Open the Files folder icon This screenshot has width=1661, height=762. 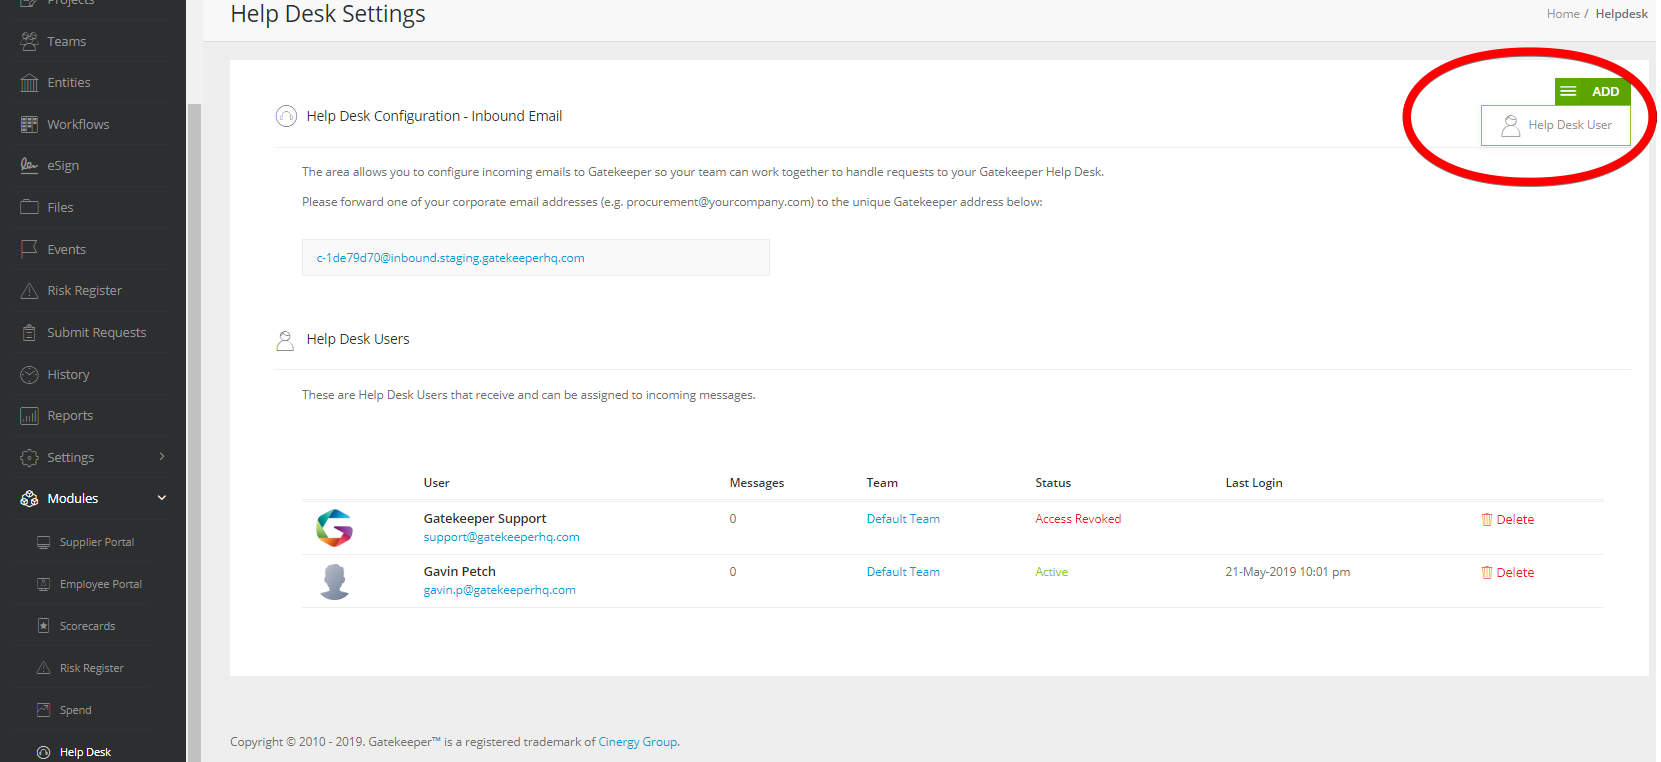pos(29,207)
